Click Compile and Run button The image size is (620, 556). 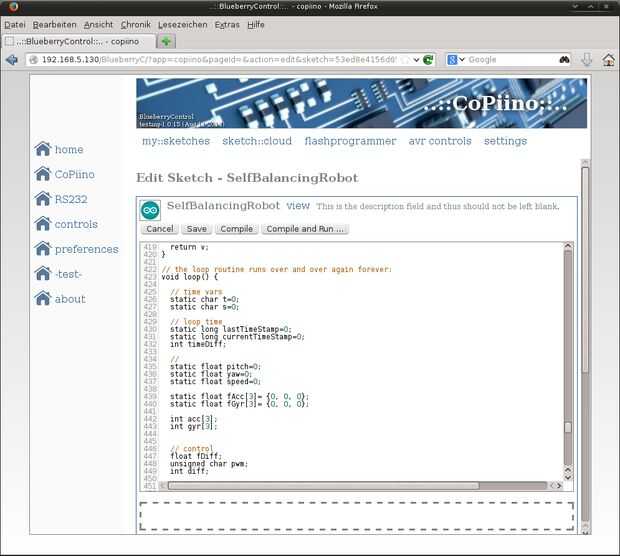pos(305,229)
